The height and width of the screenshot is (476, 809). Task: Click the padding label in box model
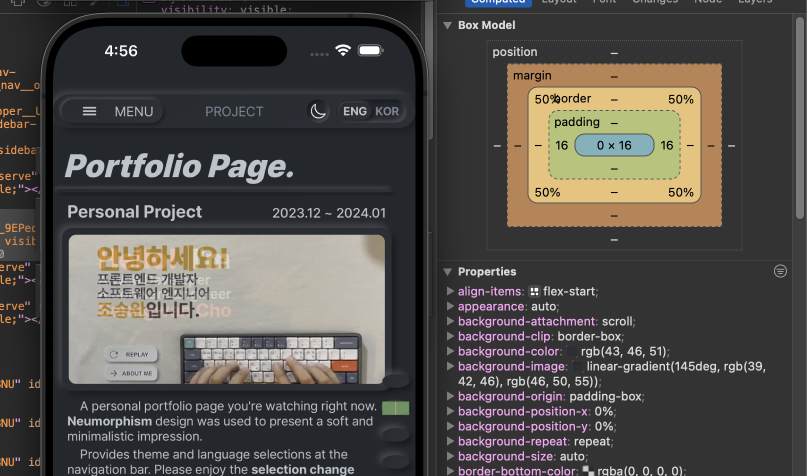[x=577, y=122]
